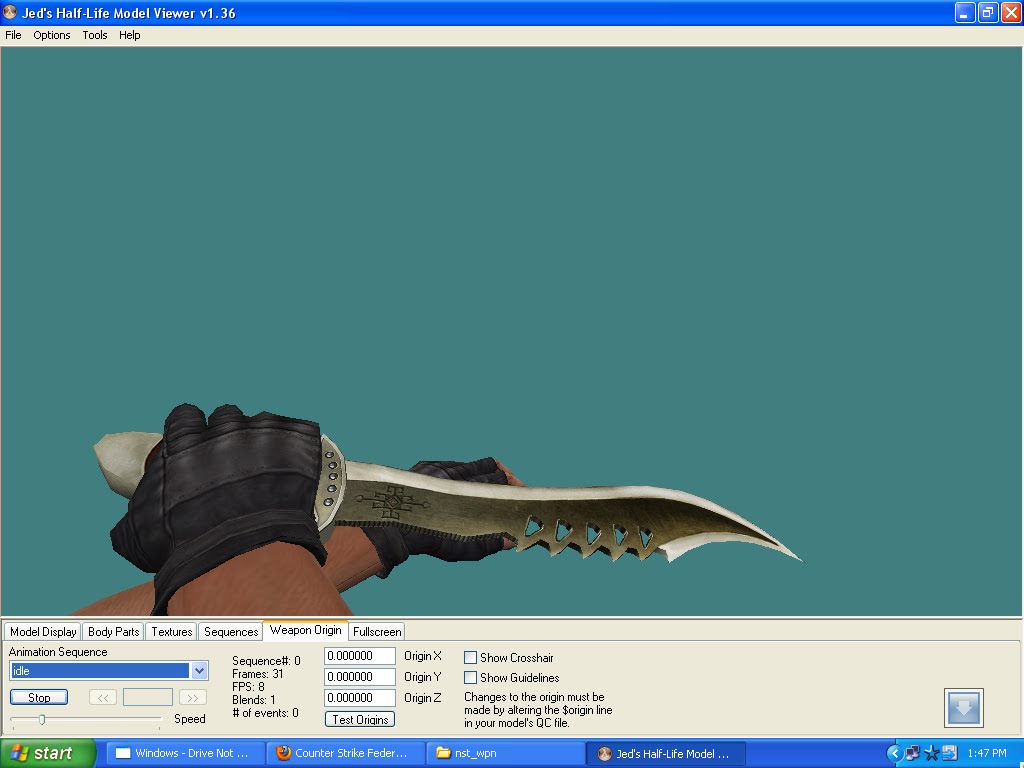
Task: Click the star system tray icon
Action: [x=932, y=753]
